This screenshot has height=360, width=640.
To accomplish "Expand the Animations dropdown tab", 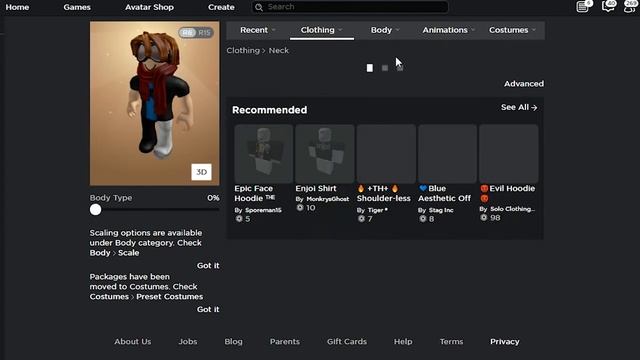I will pos(449,30).
